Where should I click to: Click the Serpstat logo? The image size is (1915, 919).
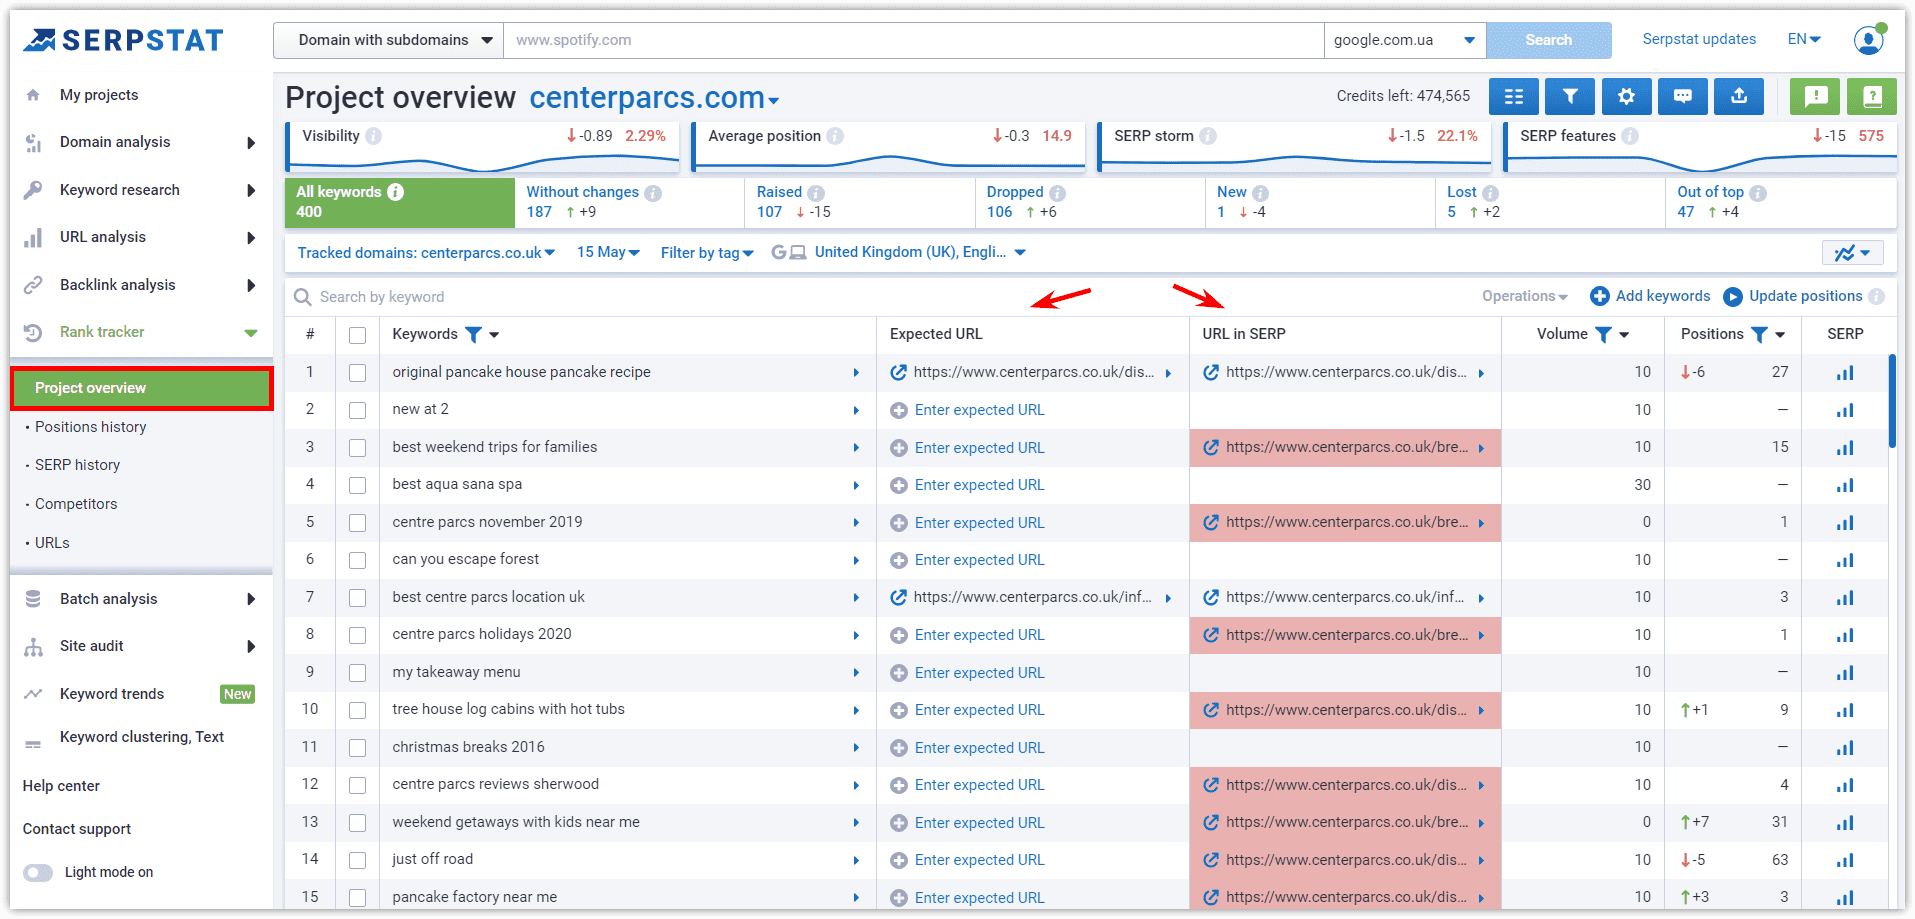[123, 40]
